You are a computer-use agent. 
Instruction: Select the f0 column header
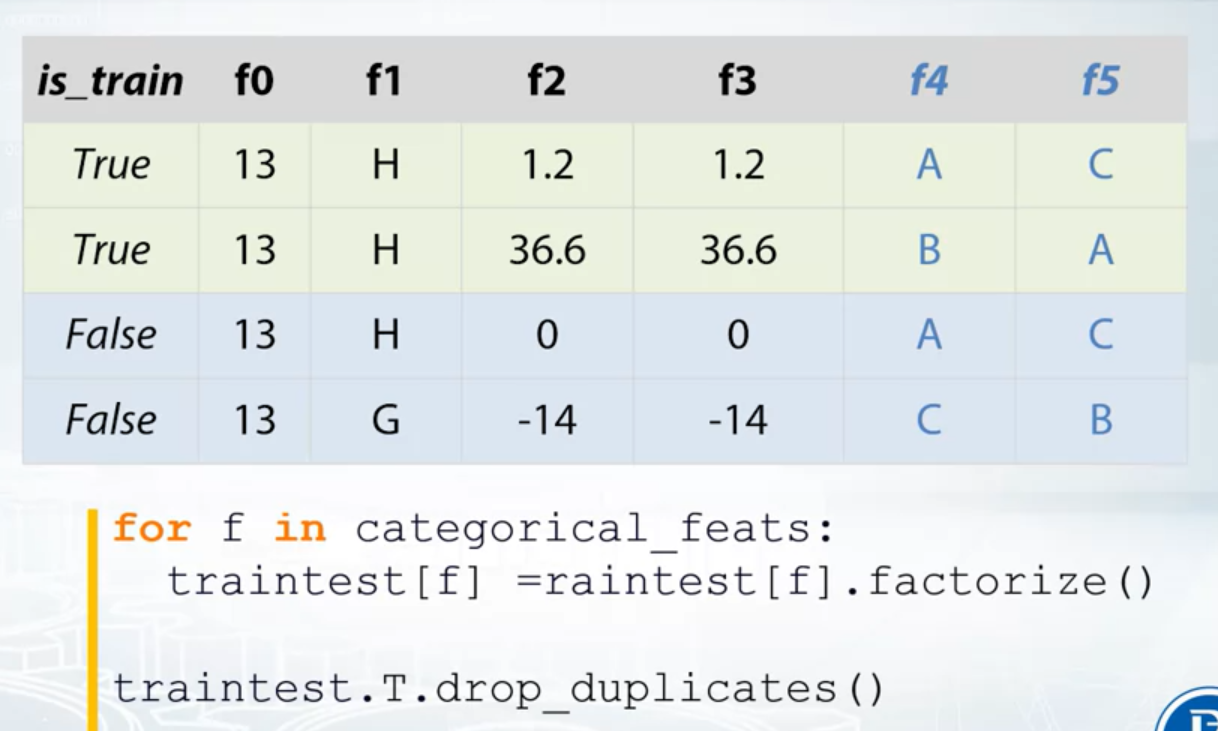tap(254, 81)
